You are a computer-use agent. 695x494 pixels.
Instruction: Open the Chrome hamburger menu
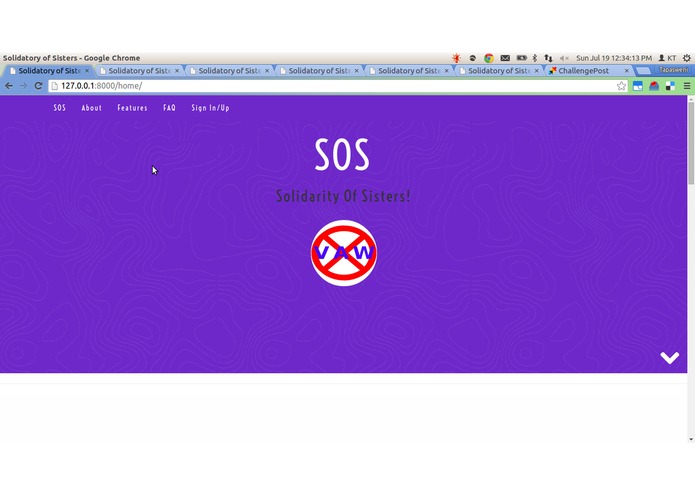pyautogui.click(x=687, y=86)
